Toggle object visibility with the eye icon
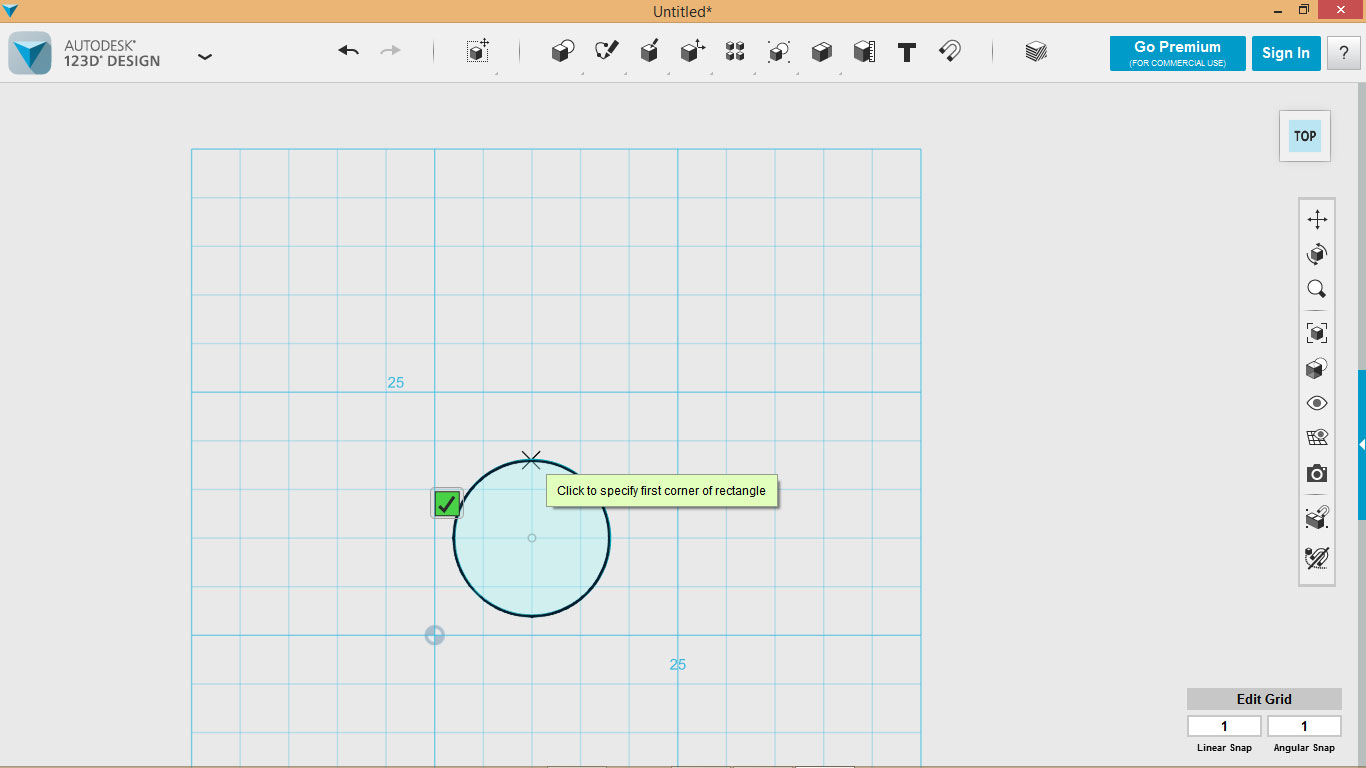The height and width of the screenshot is (768, 1366). point(1316,402)
